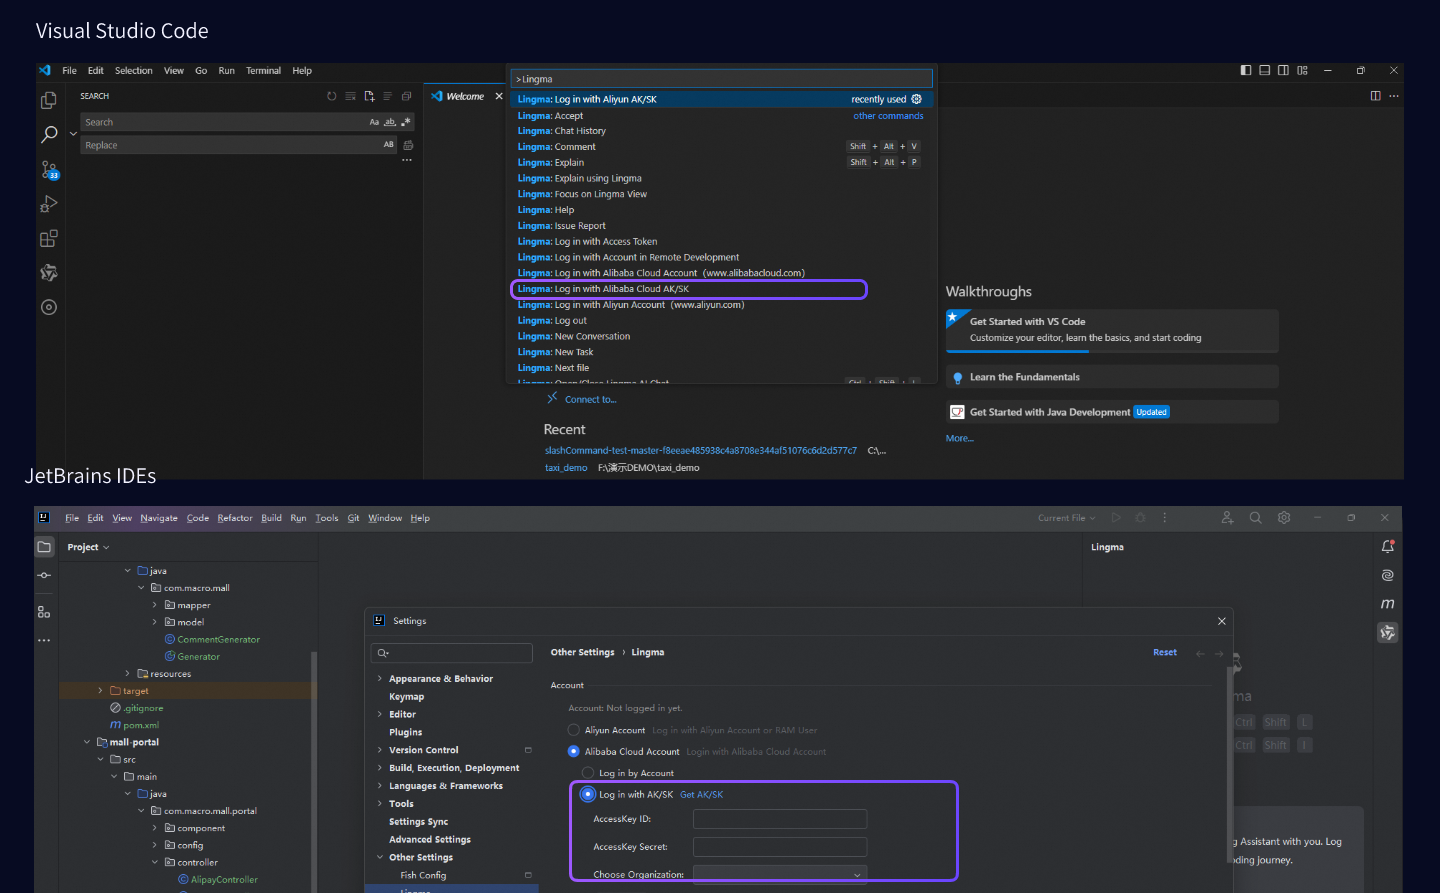Click the Lingma icon in VS Code sidebar

[x=48, y=273]
